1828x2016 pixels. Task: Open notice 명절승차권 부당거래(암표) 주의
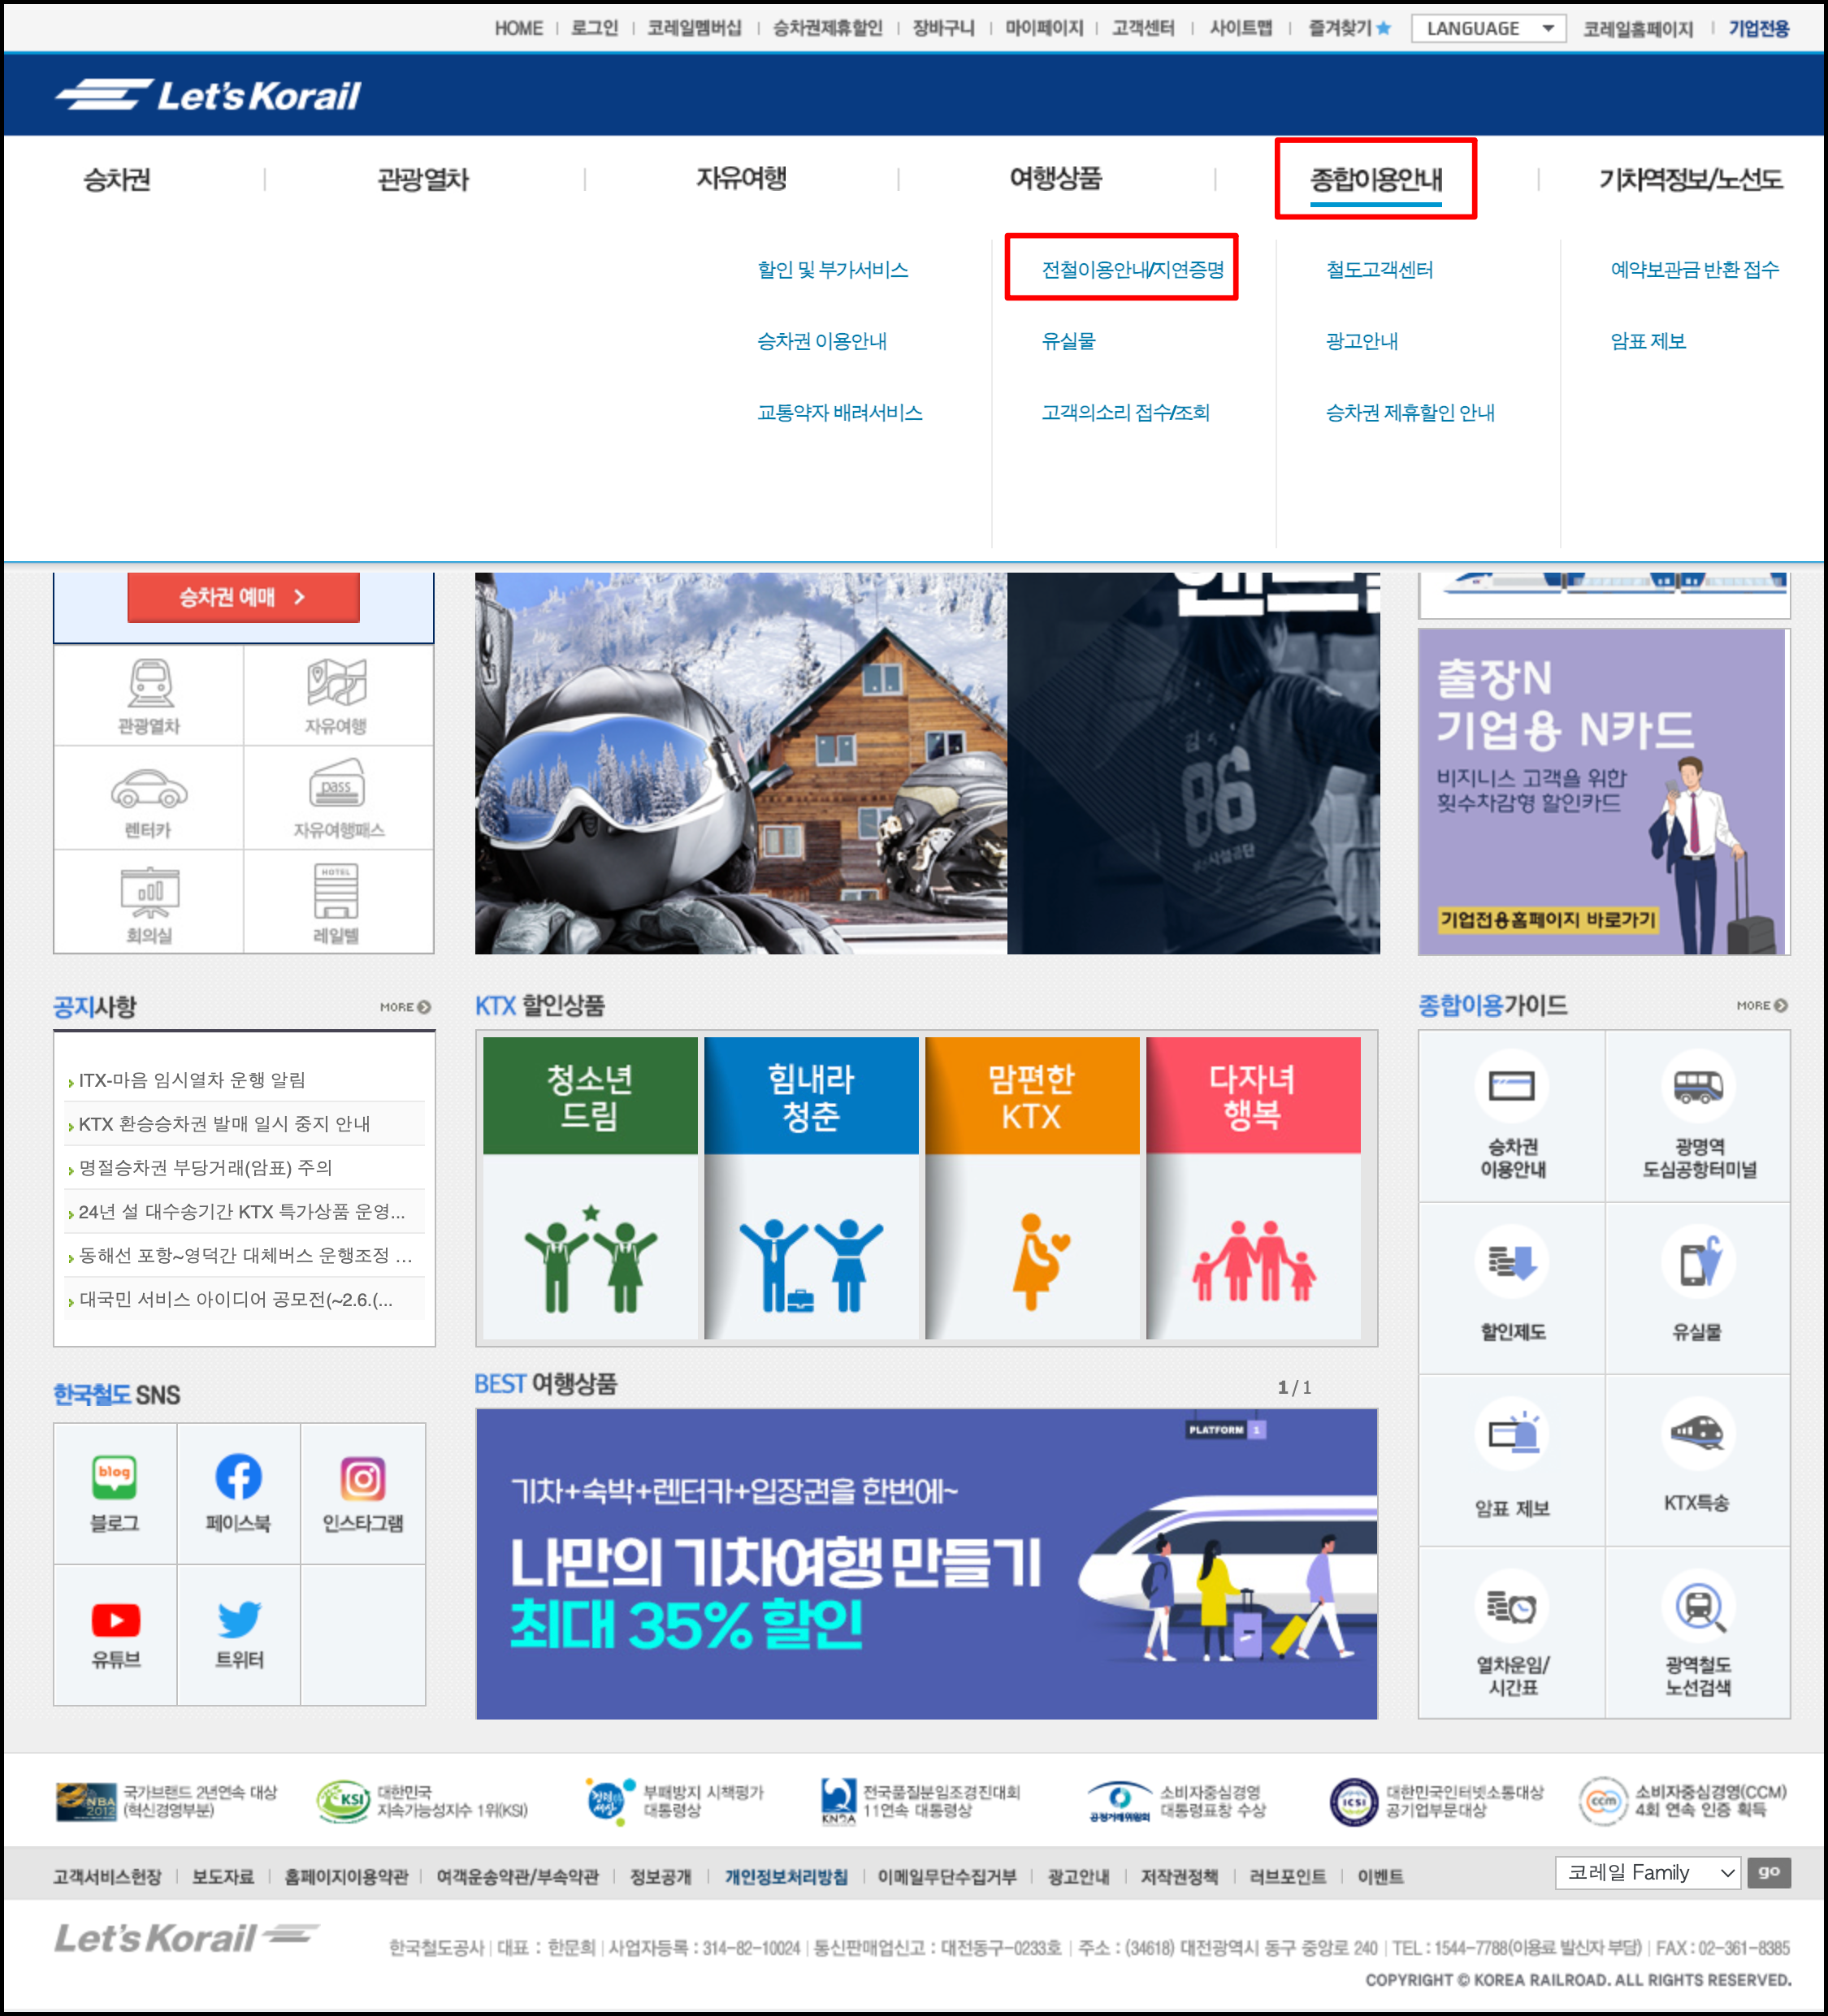[x=205, y=1168]
